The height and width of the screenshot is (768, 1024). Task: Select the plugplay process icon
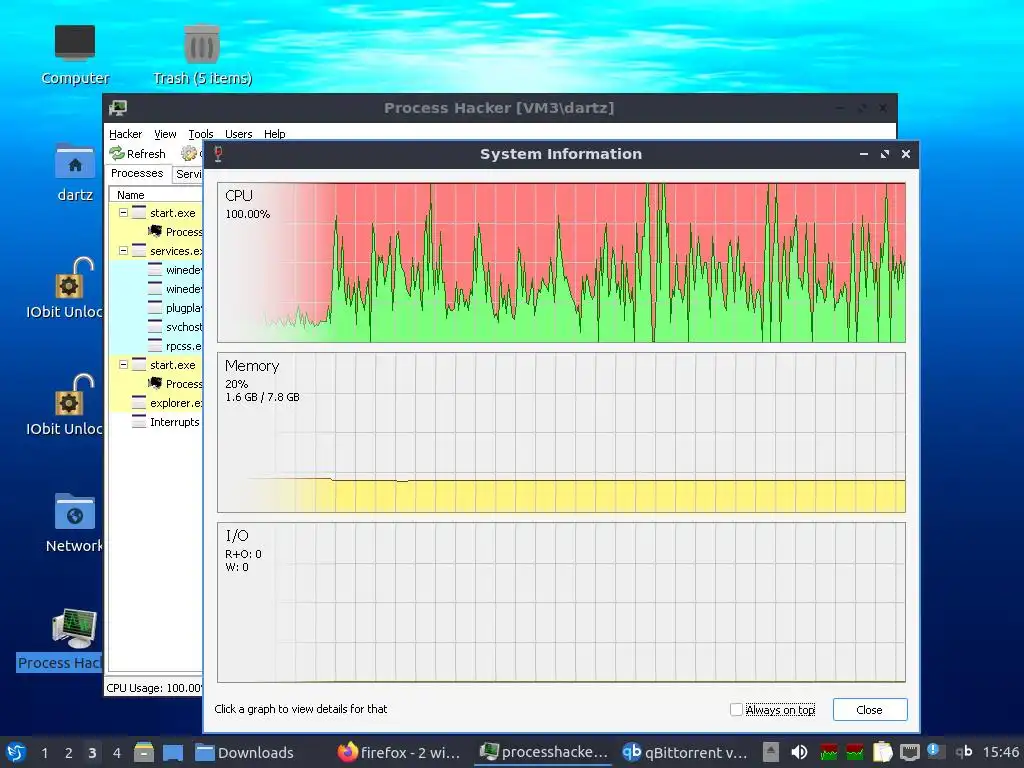(155, 308)
